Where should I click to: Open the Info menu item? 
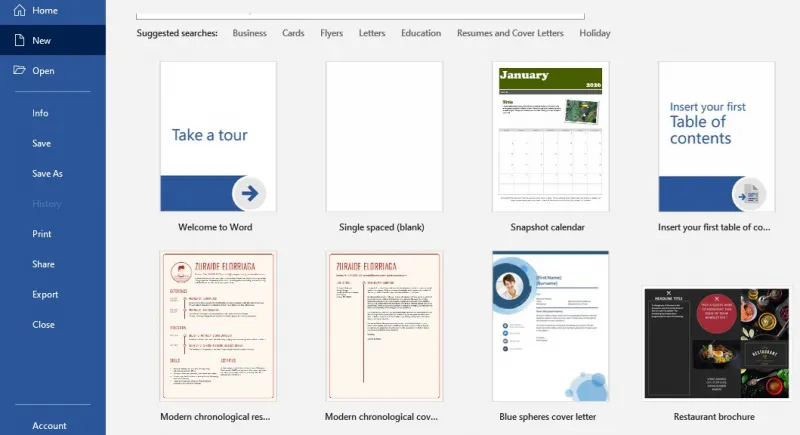tap(40, 113)
